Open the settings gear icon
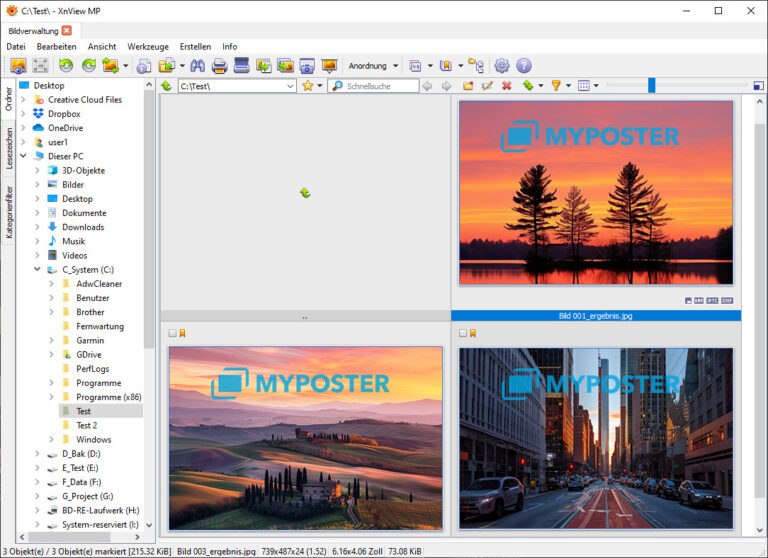 [x=502, y=66]
